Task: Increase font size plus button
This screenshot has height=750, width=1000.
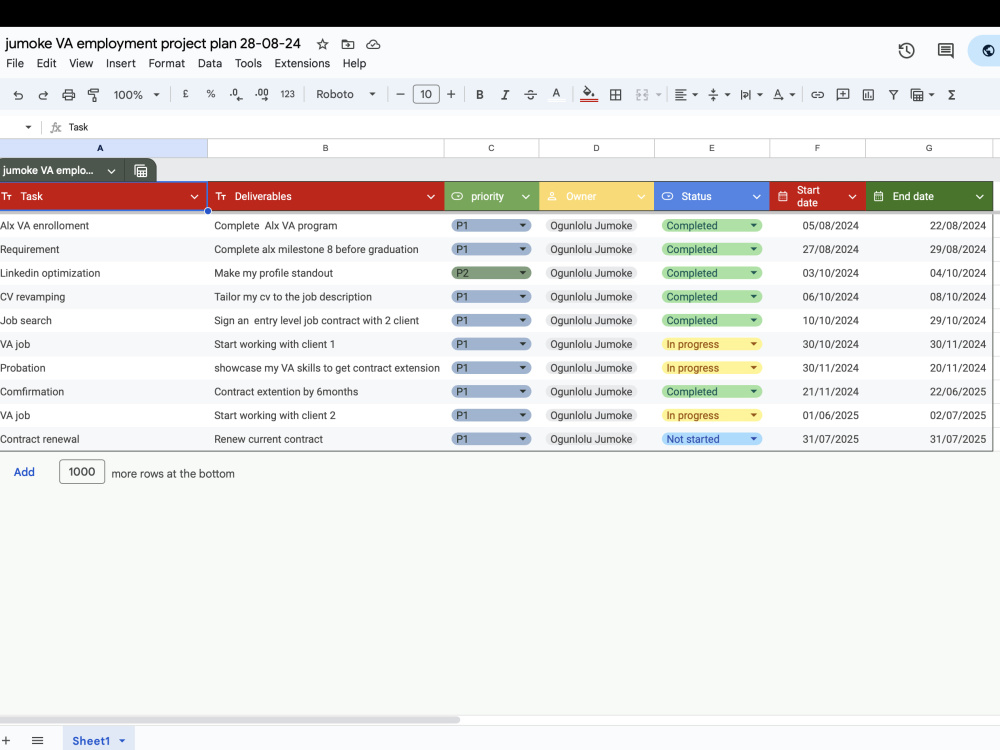Action: (x=451, y=94)
